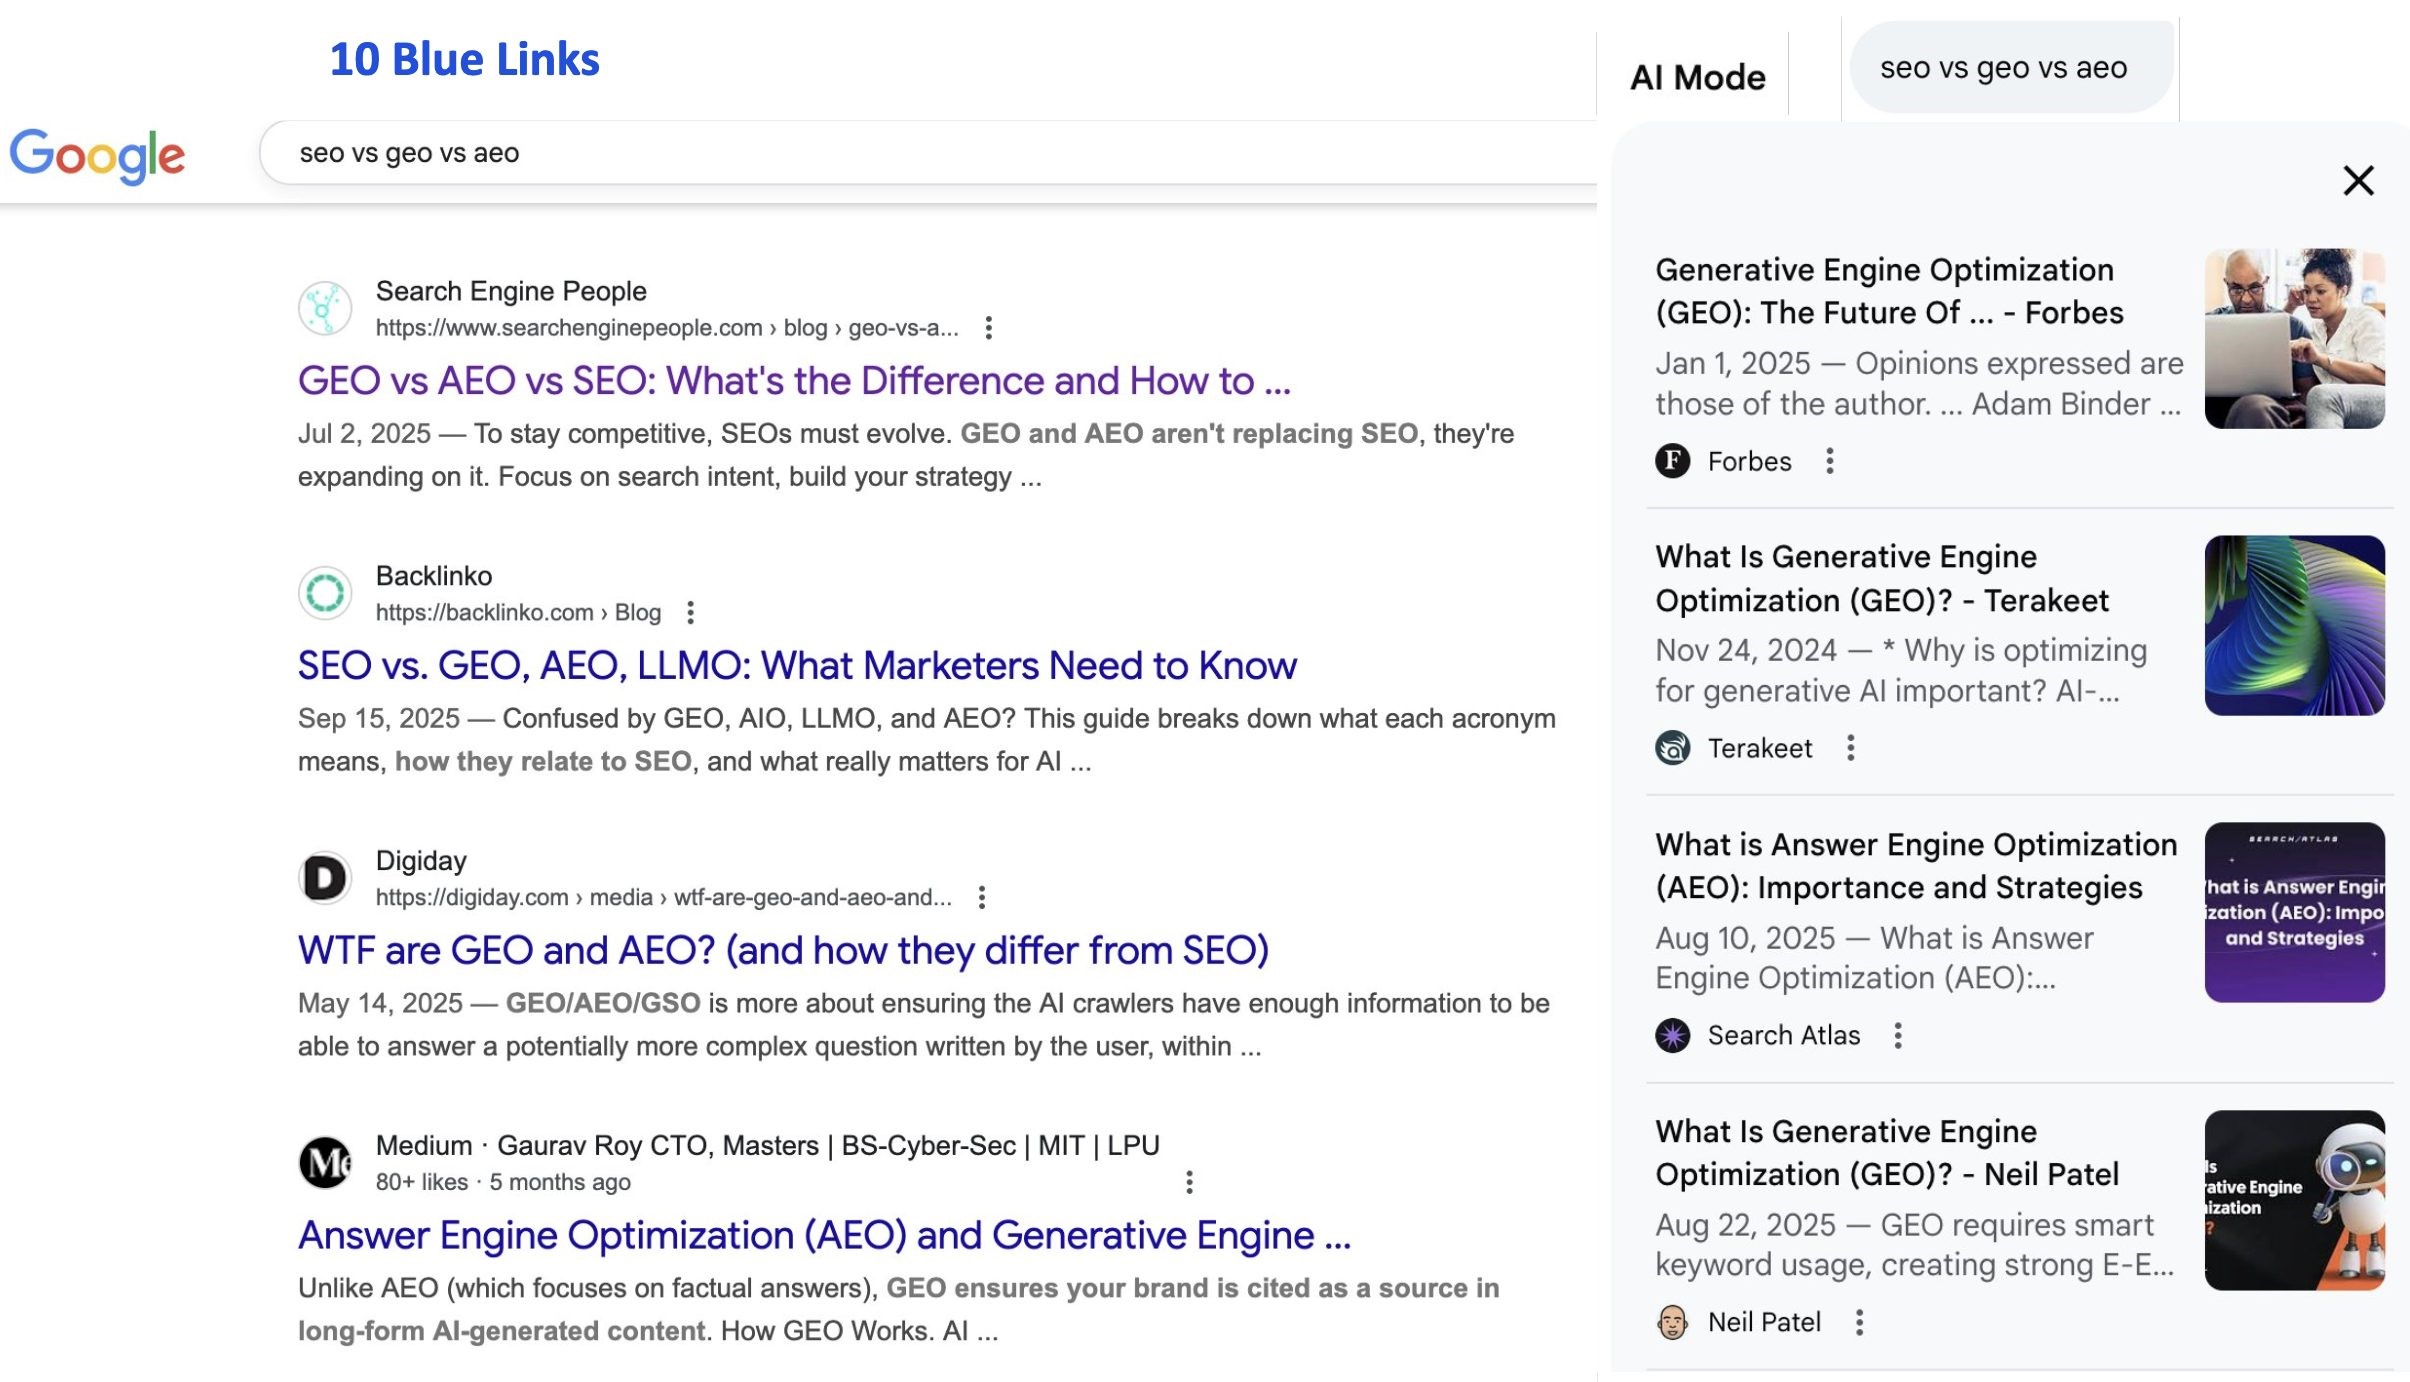2410x1382 pixels.
Task: Click inside the Google search box
Action: (x=900, y=152)
